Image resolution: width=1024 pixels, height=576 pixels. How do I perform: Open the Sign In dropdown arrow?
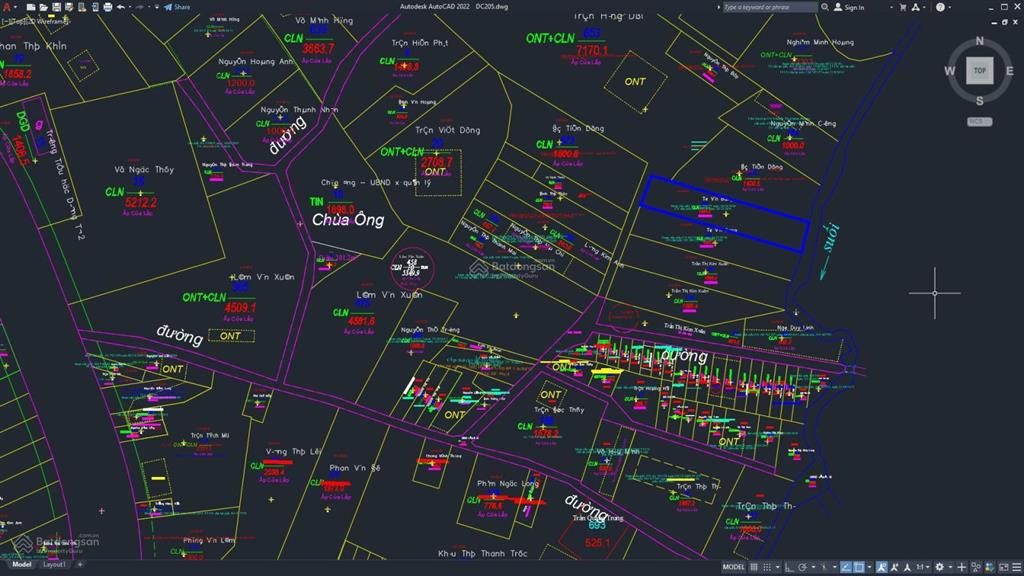891,7
